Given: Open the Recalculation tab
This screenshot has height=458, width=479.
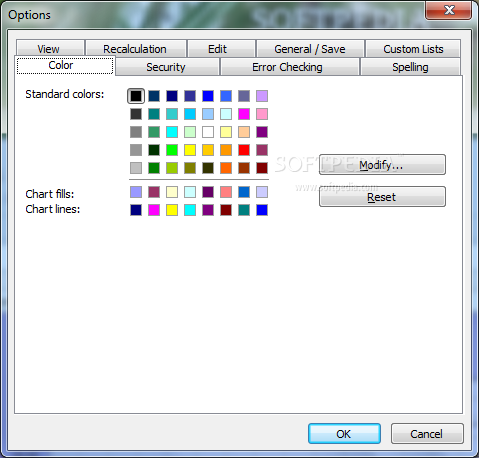Looking at the screenshot, I should 136,49.
